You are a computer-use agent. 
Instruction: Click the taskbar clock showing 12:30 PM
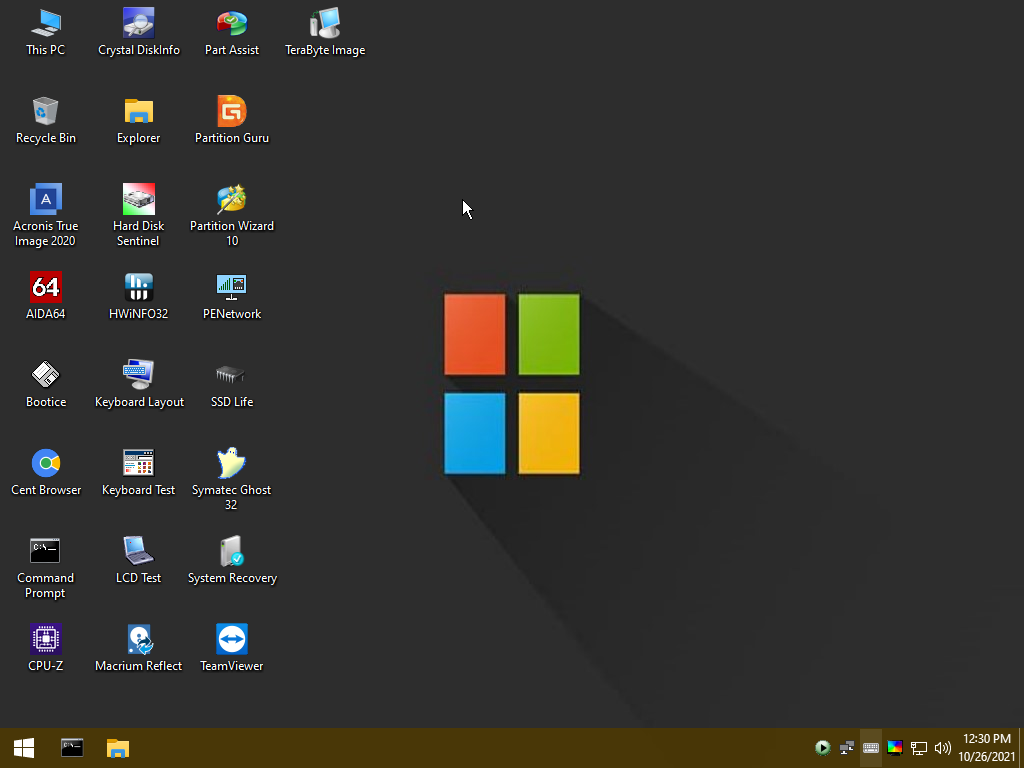987,748
